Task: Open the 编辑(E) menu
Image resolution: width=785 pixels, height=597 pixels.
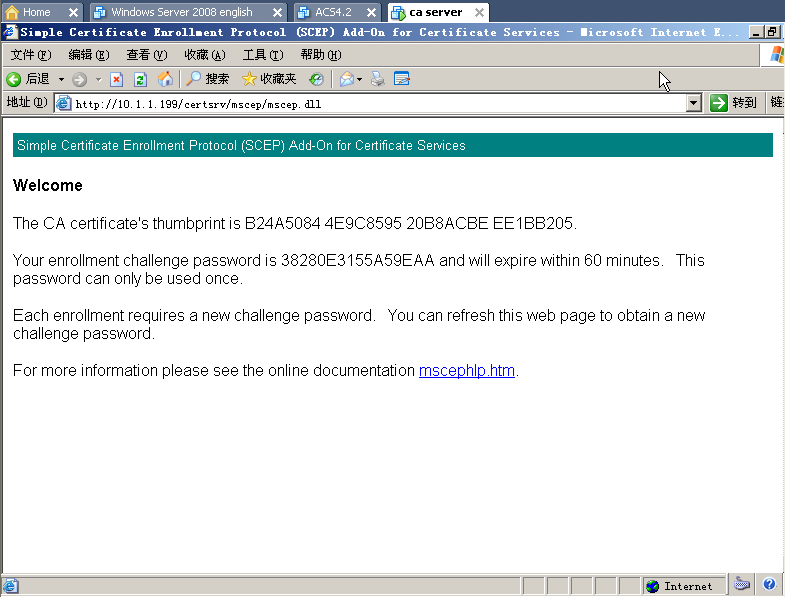Action: pyautogui.click(x=89, y=55)
